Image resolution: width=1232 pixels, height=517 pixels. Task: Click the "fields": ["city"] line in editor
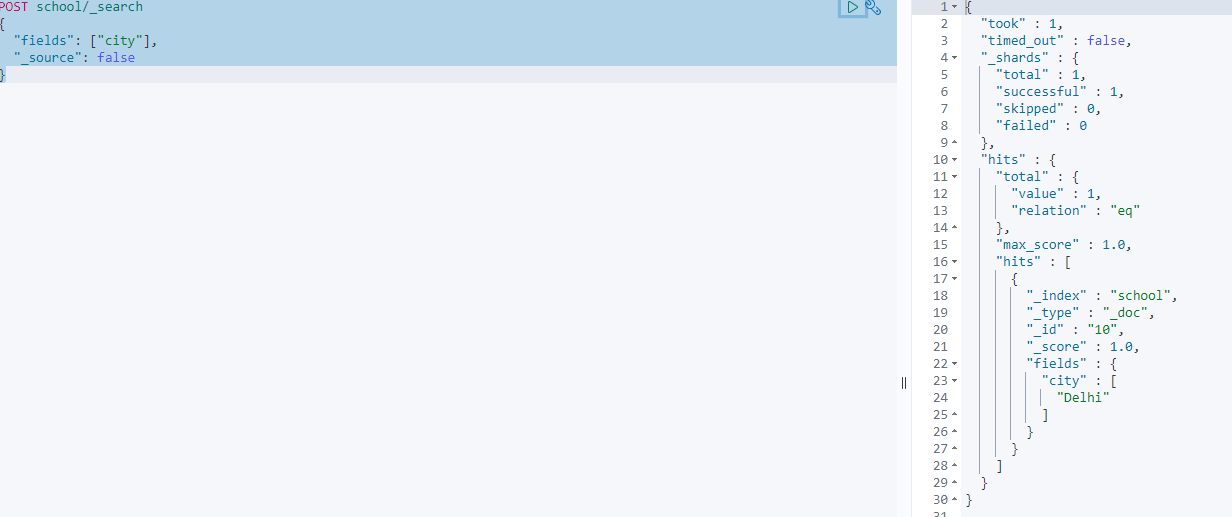point(86,41)
